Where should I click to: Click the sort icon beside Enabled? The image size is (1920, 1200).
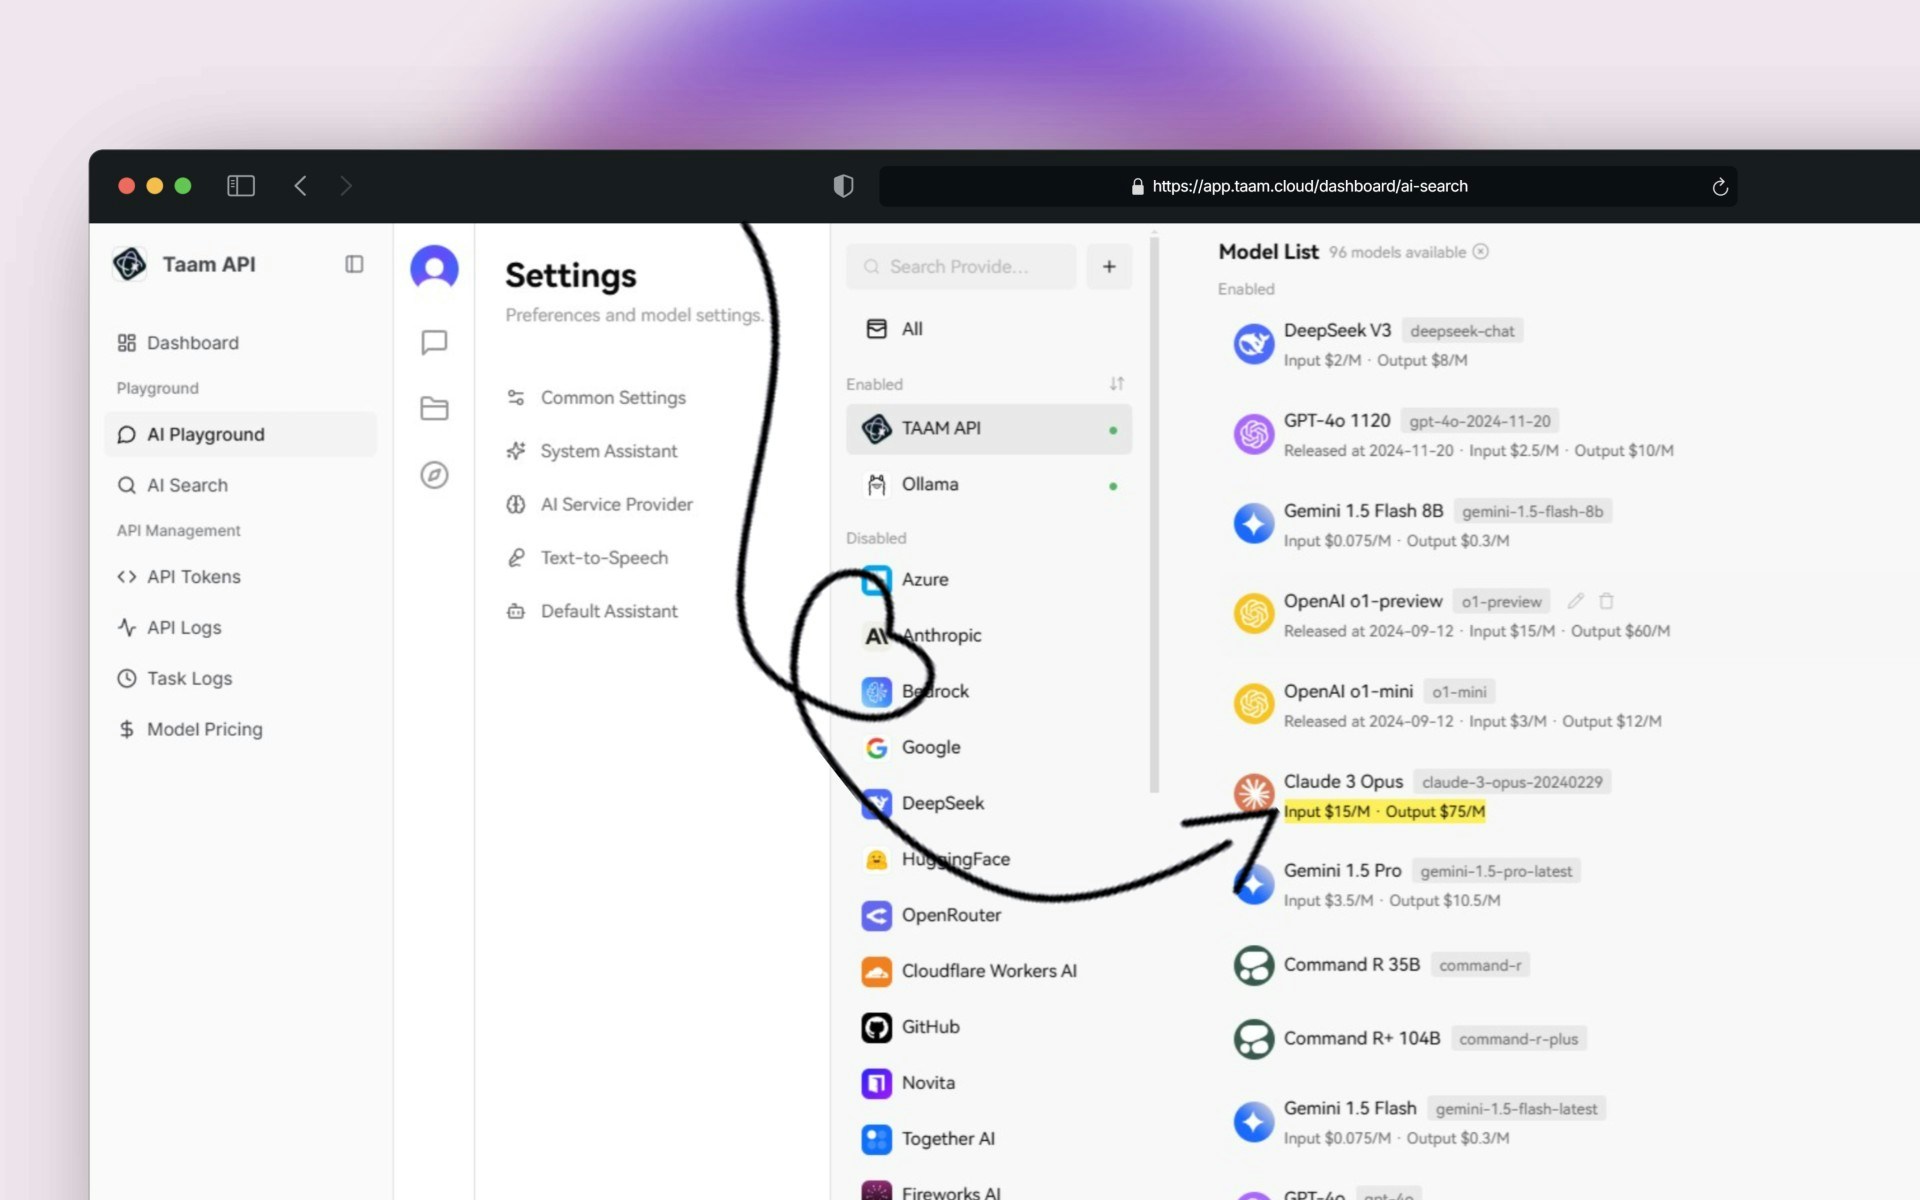[x=1116, y=384]
